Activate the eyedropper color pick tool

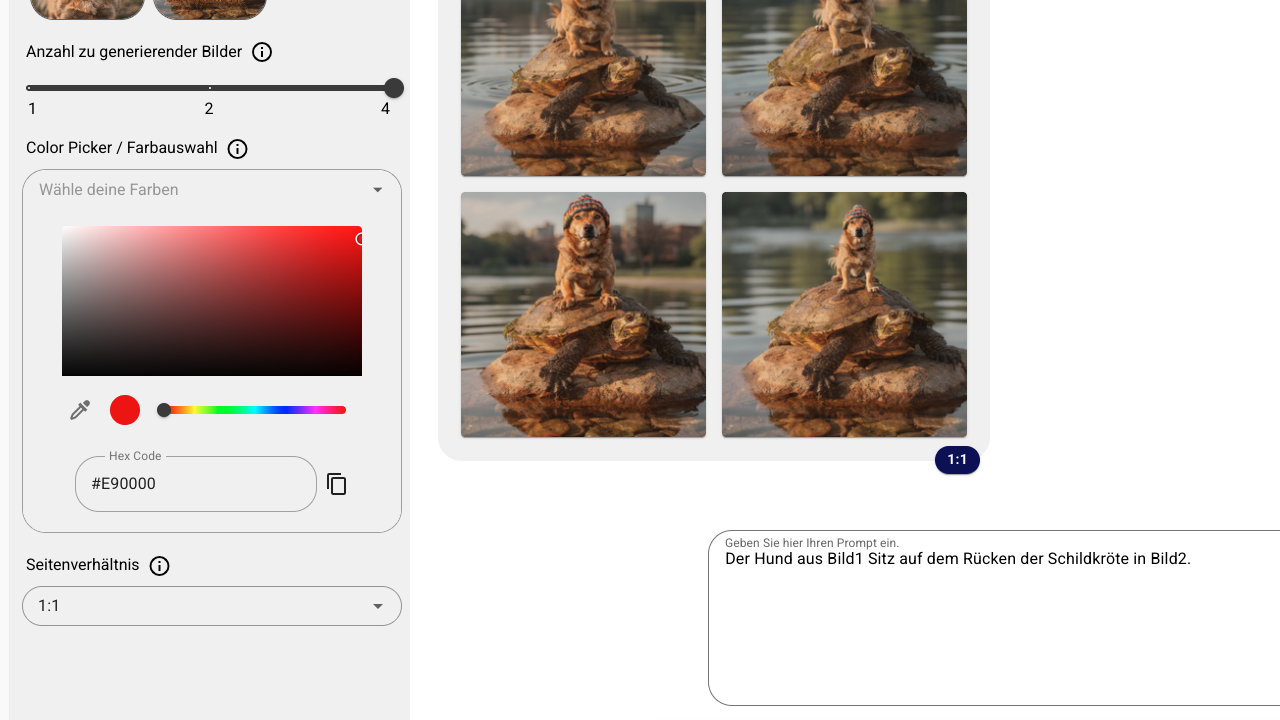coord(80,410)
